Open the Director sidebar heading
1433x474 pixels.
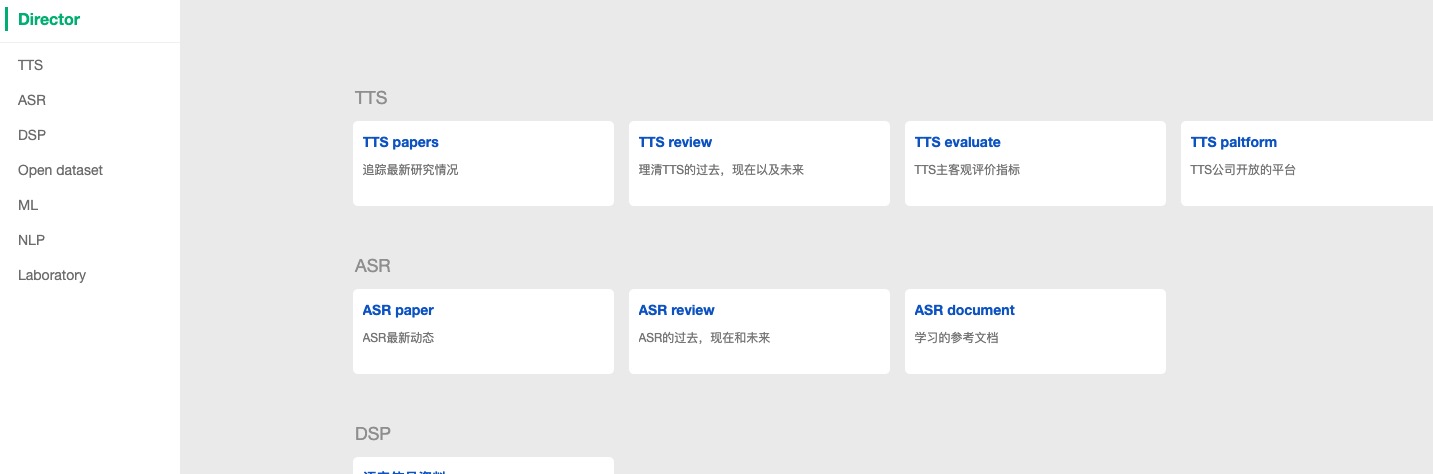click(49, 19)
